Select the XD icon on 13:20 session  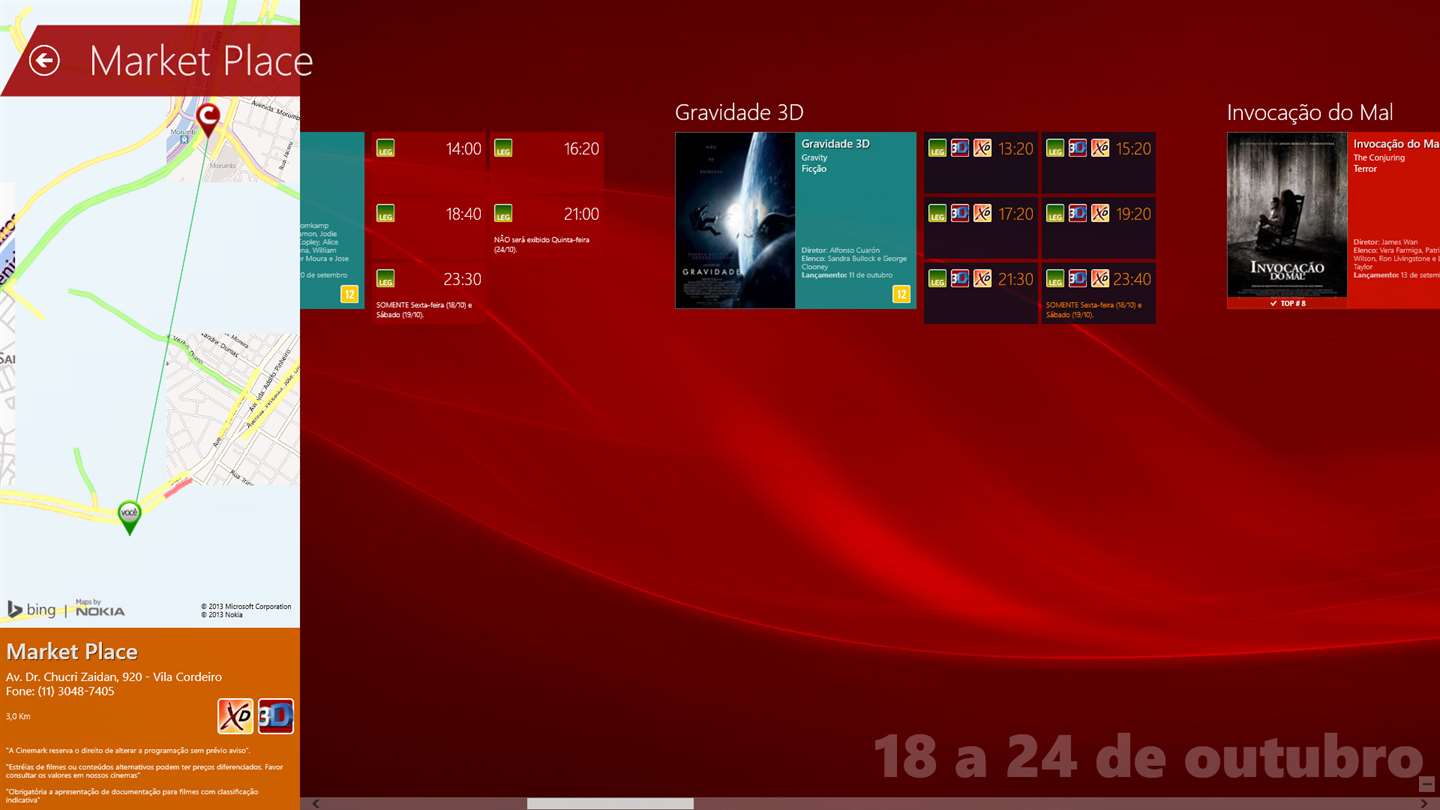(x=982, y=148)
